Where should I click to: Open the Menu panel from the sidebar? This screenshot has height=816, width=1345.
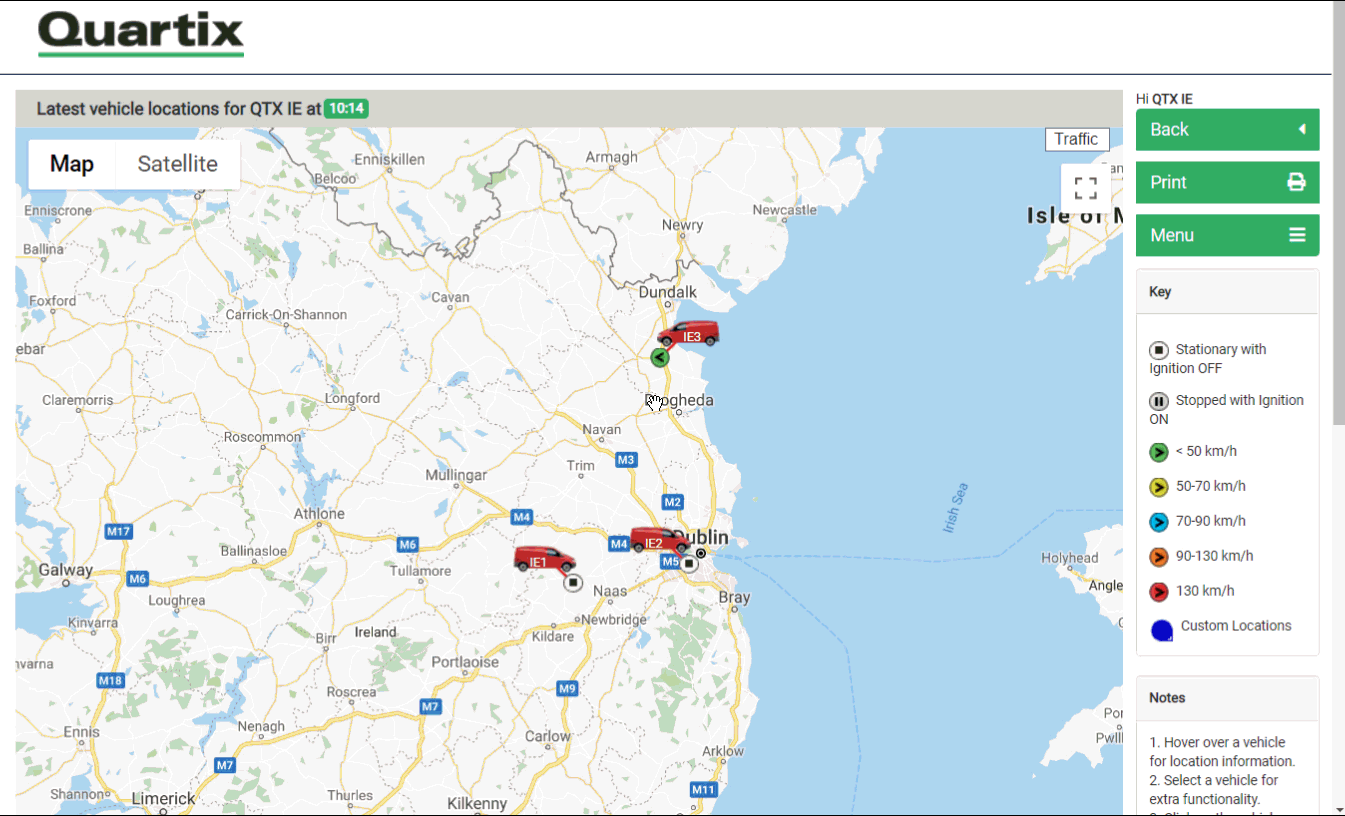pos(1227,235)
